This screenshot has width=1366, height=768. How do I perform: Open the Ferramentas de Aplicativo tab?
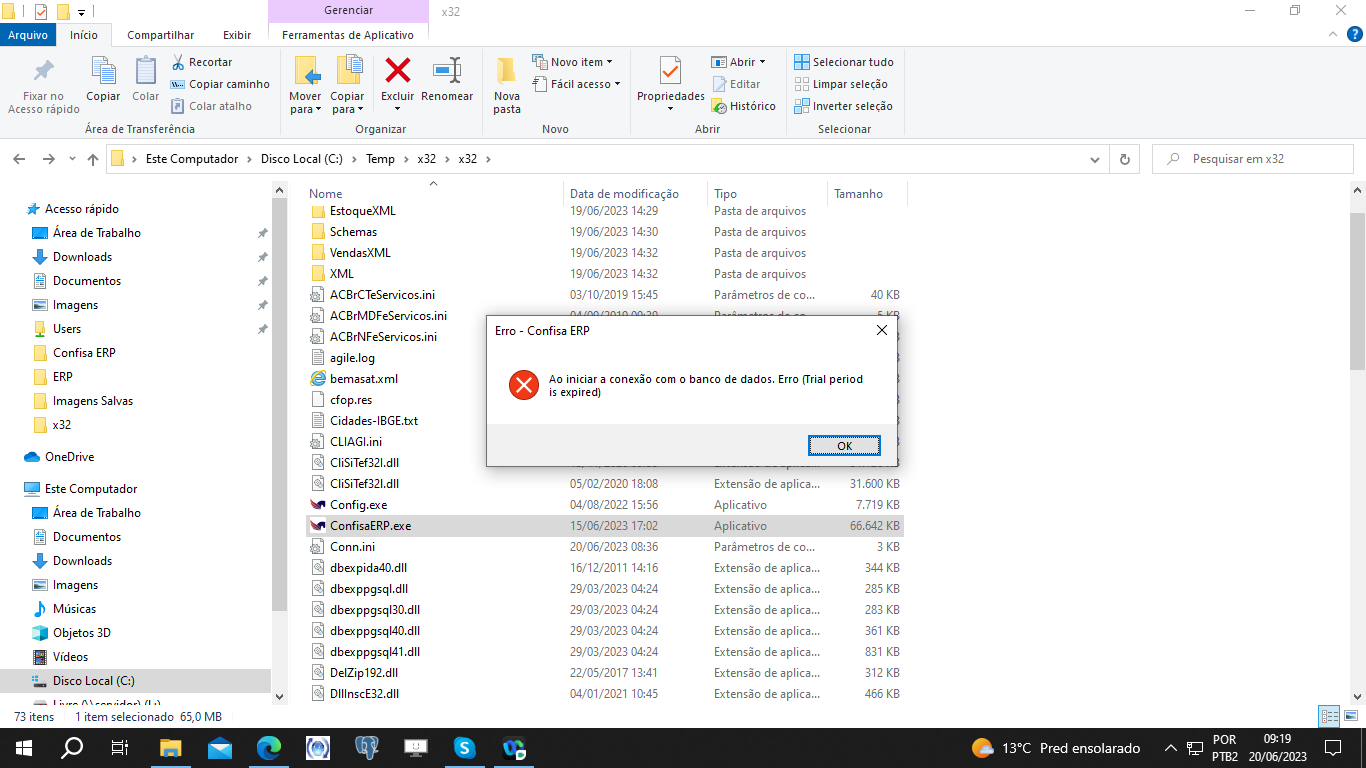pos(348,35)
